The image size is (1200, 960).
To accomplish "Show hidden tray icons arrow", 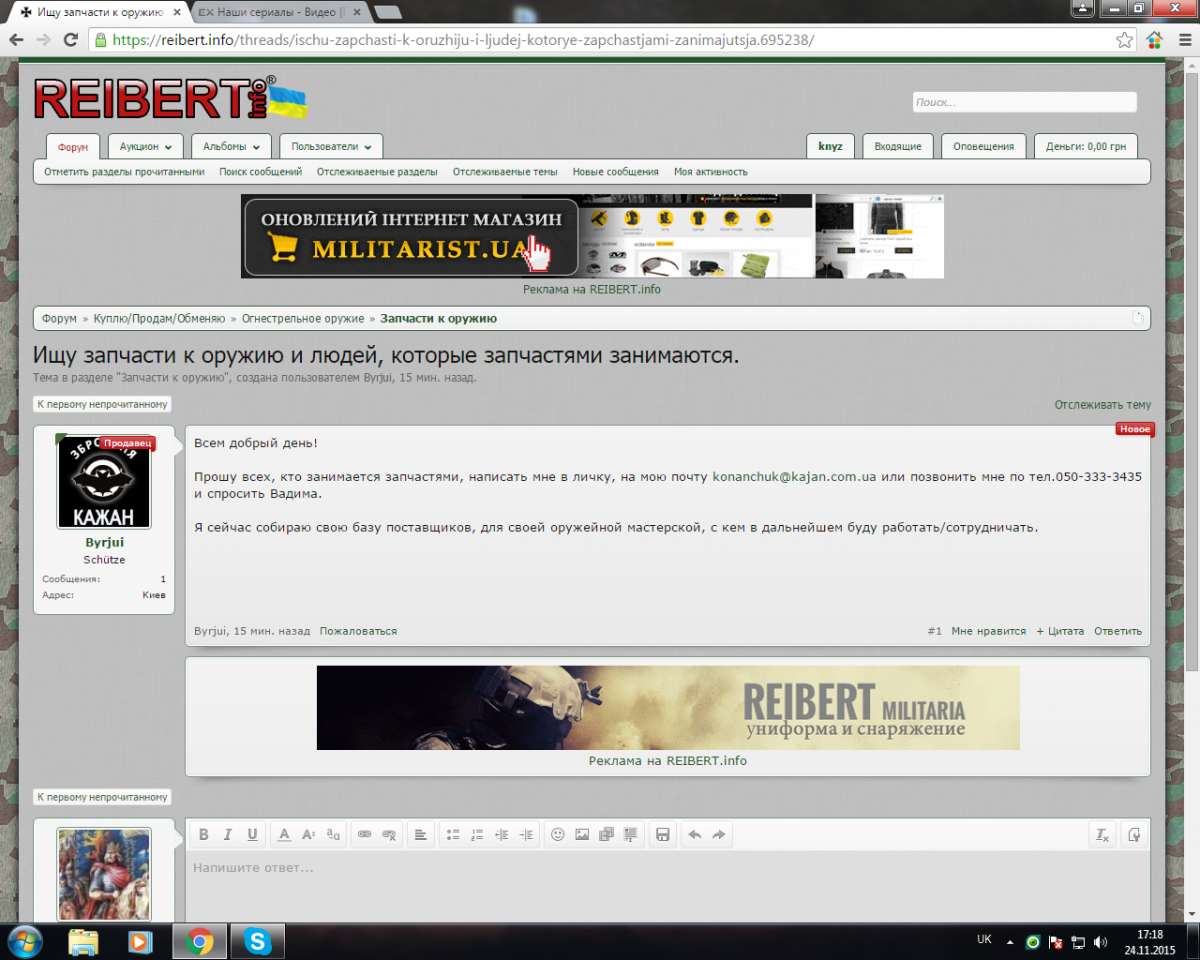I will point(1010,942).
